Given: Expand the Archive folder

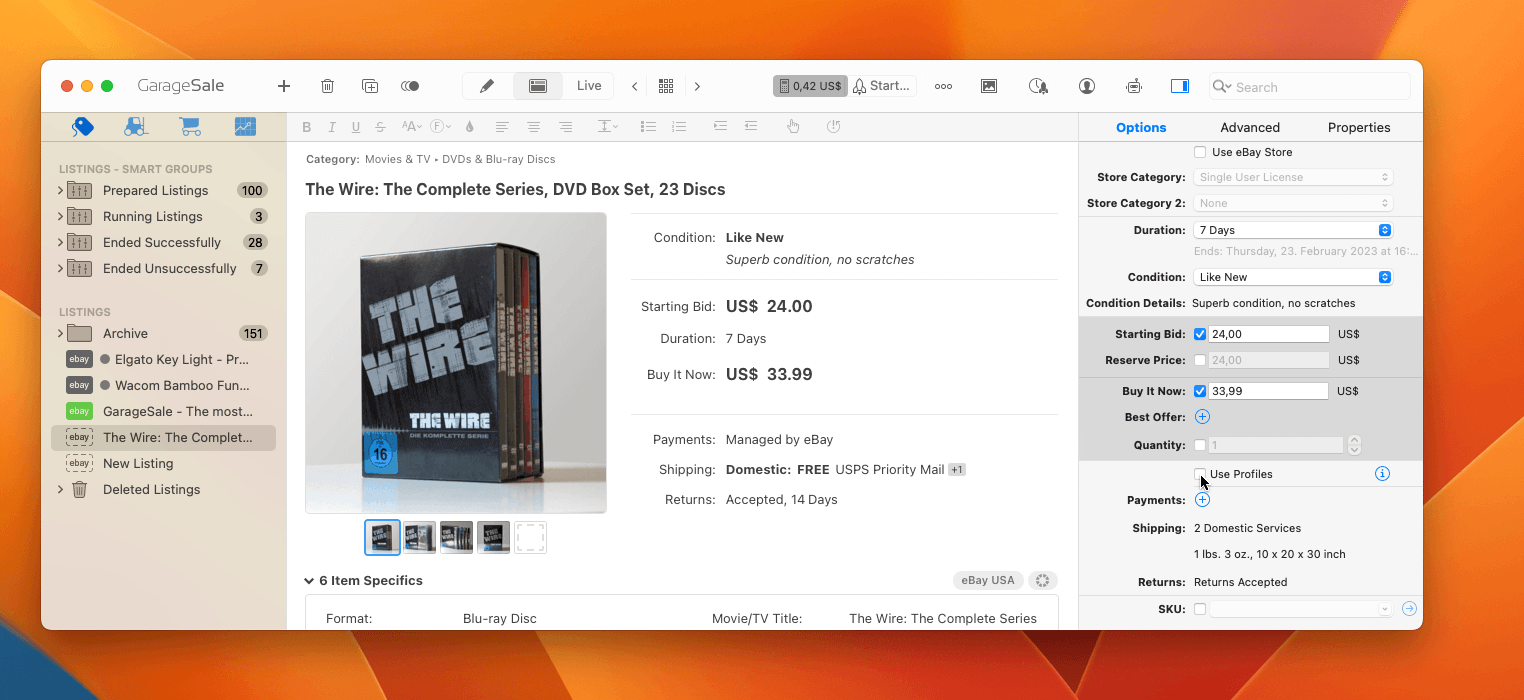Looking at the screenshot, I should click(x=60, y=333).
